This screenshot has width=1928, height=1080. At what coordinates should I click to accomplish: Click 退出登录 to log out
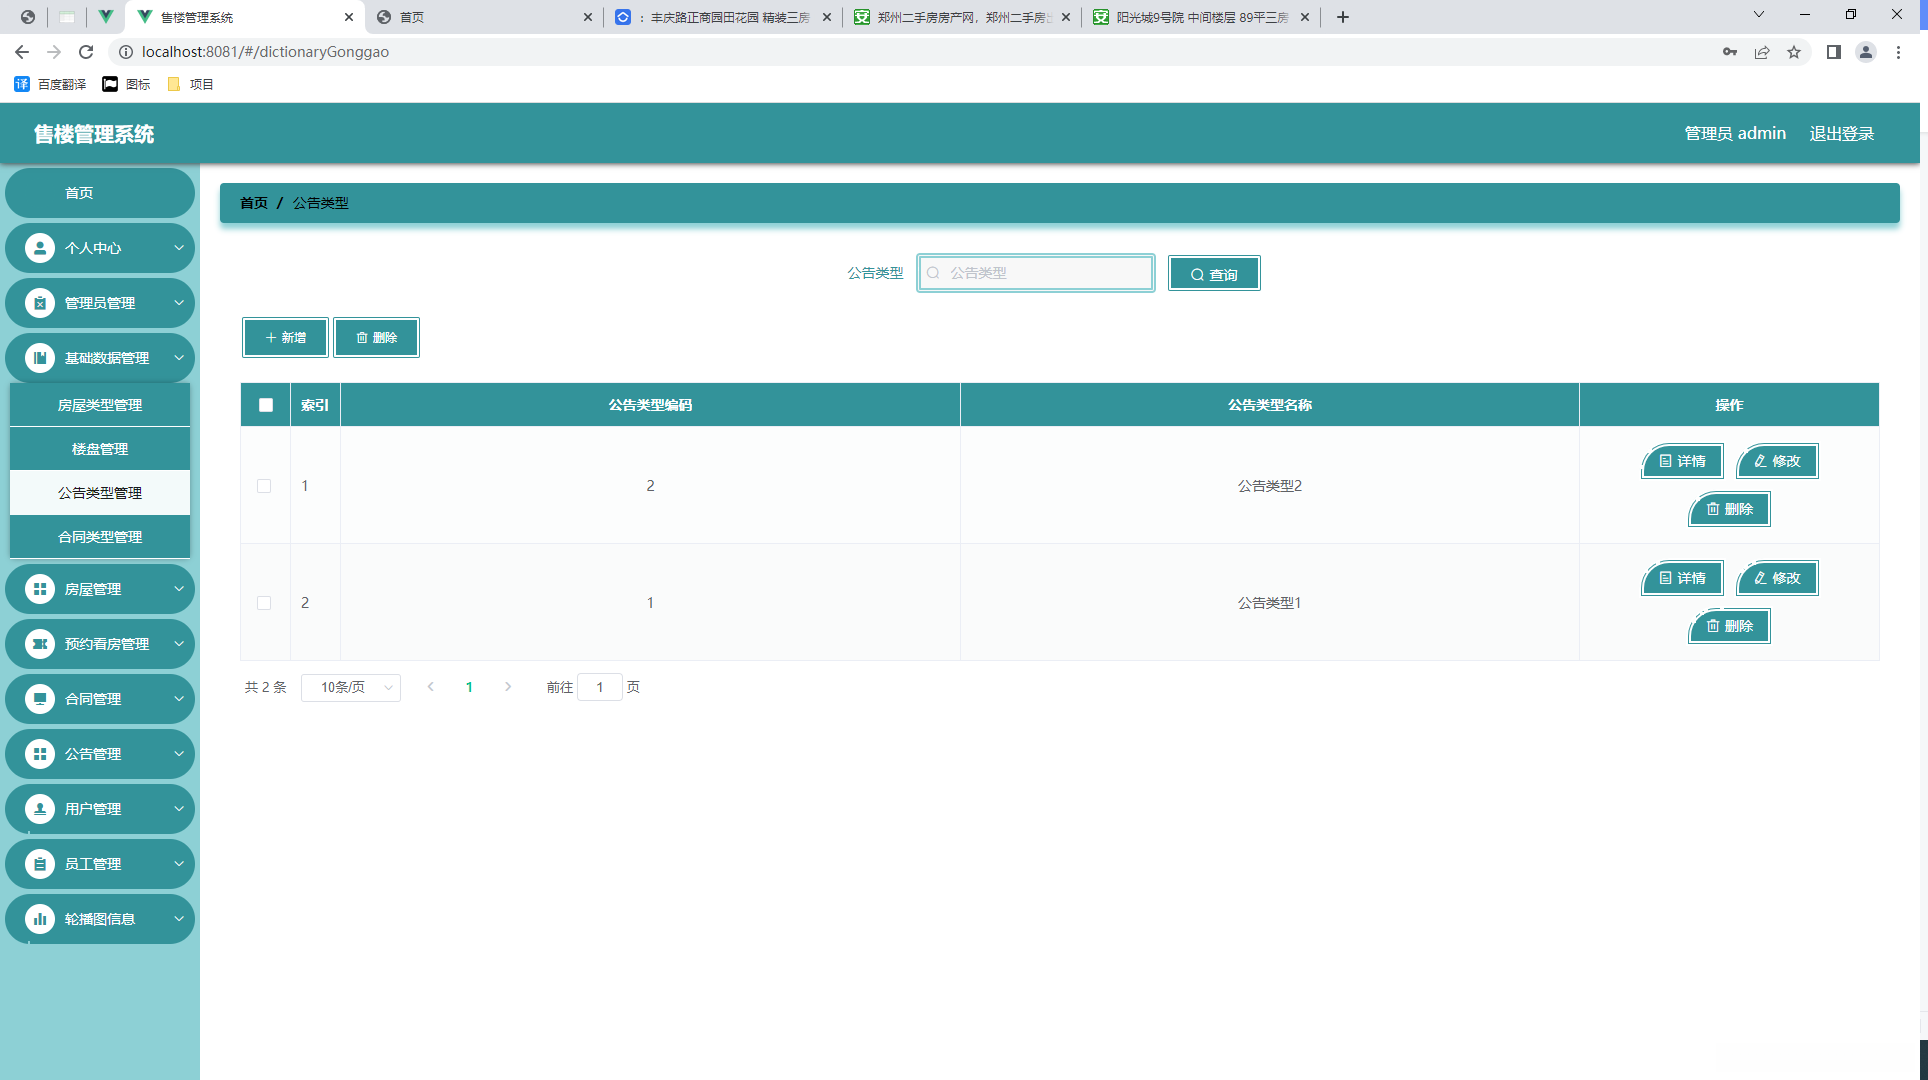[1841, 133]
